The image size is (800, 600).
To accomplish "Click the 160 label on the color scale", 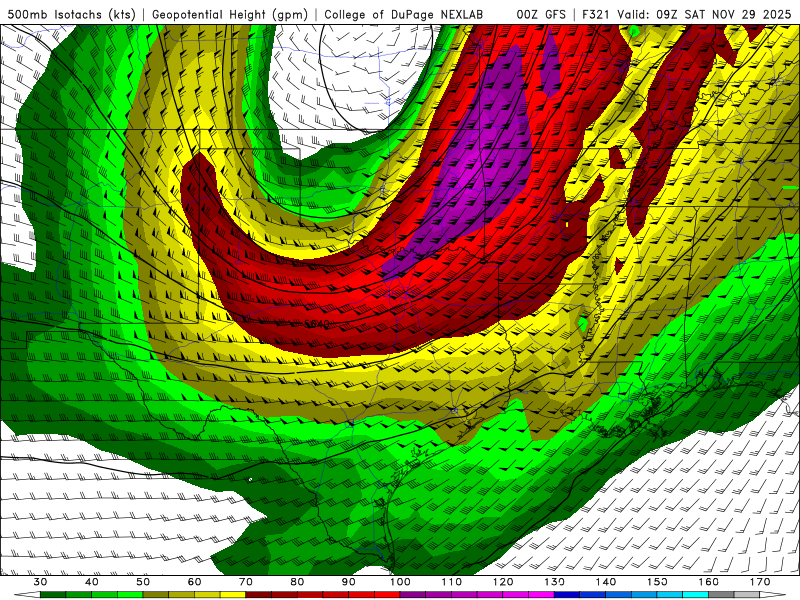I will coord(709,582).
